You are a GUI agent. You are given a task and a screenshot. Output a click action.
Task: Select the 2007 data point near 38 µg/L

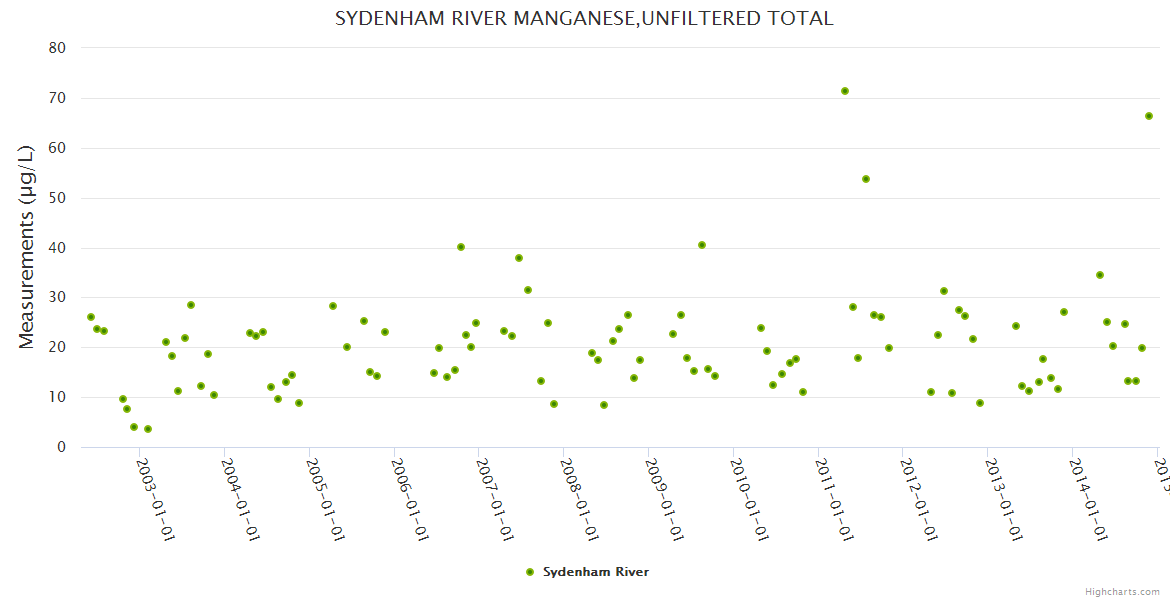point(519,258)
